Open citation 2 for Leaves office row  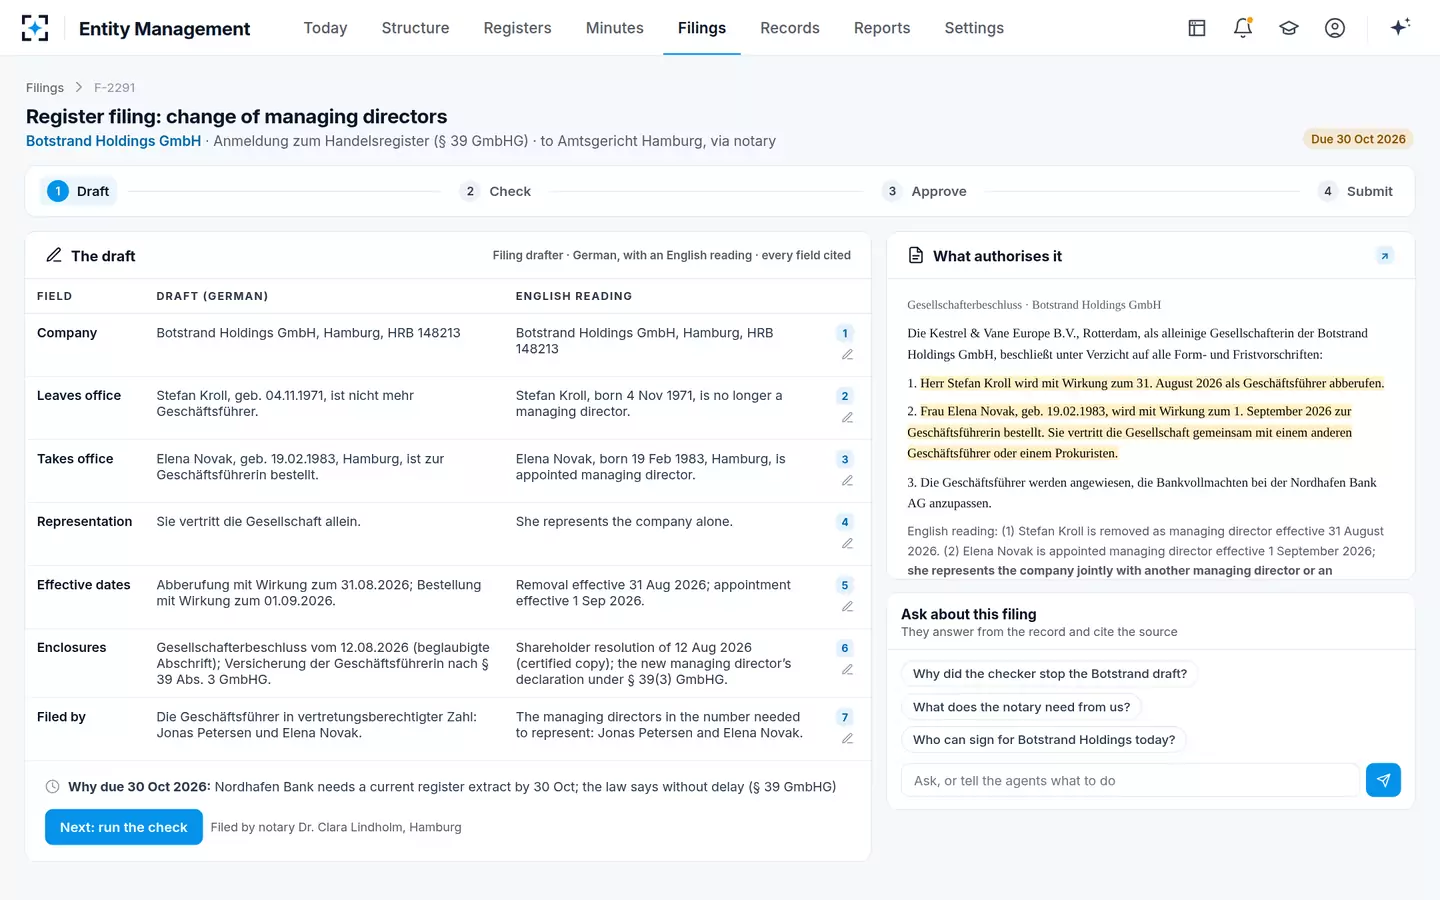point(845,396)
